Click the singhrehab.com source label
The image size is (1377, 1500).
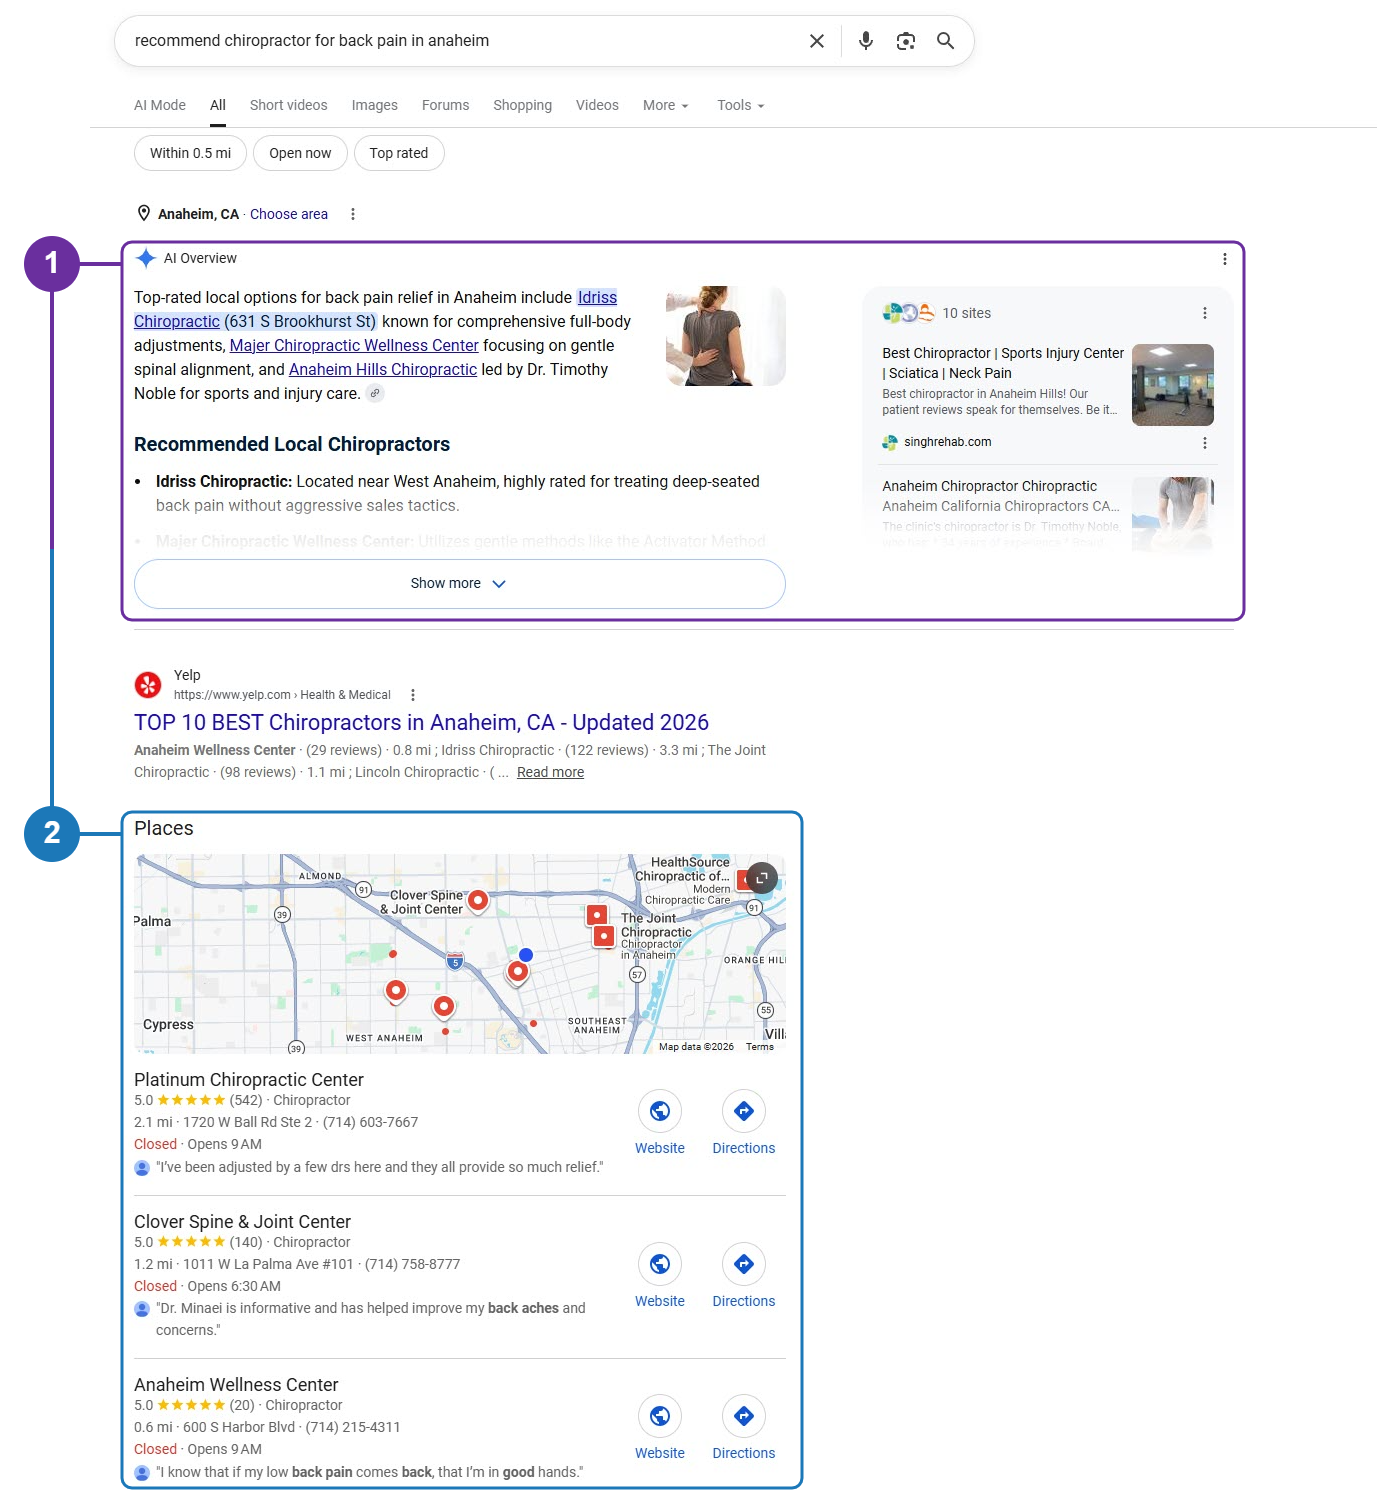pos(948,442)
